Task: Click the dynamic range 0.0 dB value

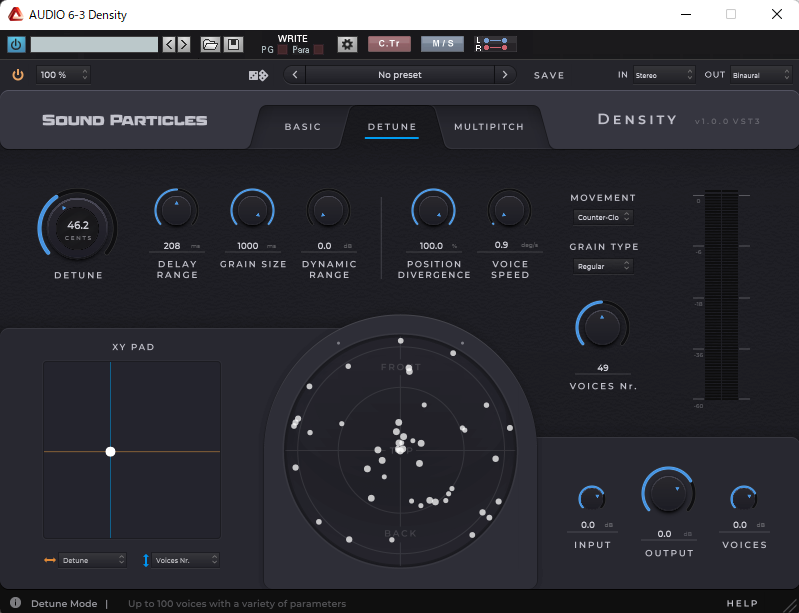Action: tap(325, 246)
